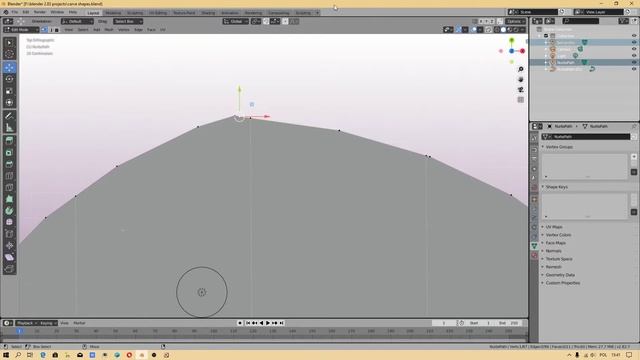Viewport: 640px width, 360px height.
Task: Switch perspective/orthographic grid icon
Action: (520, 100)
